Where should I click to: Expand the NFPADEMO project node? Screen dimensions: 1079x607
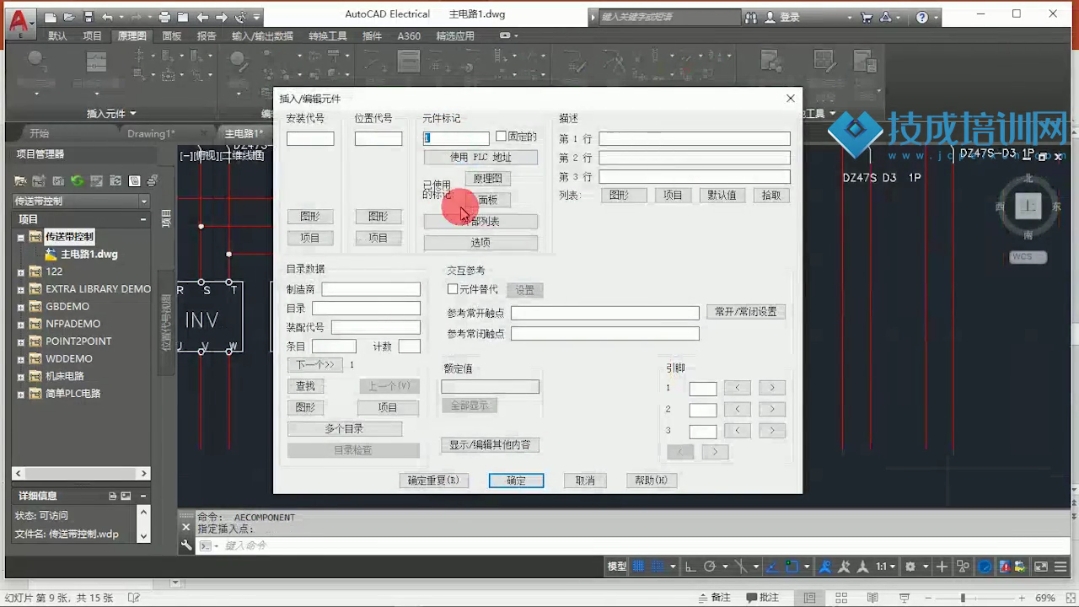coord(21,324)
